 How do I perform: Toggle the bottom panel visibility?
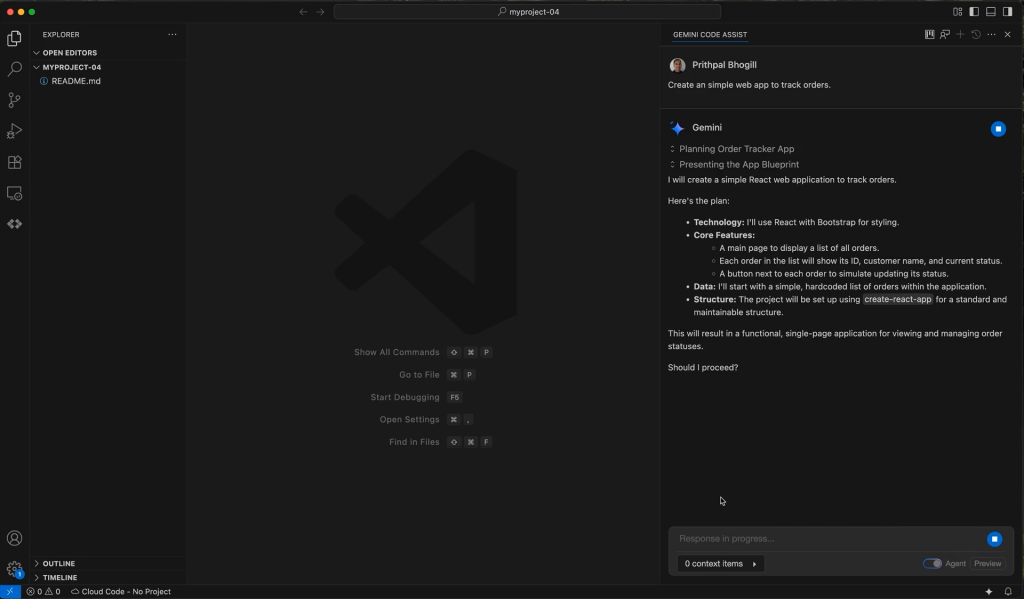click(991, 12)
